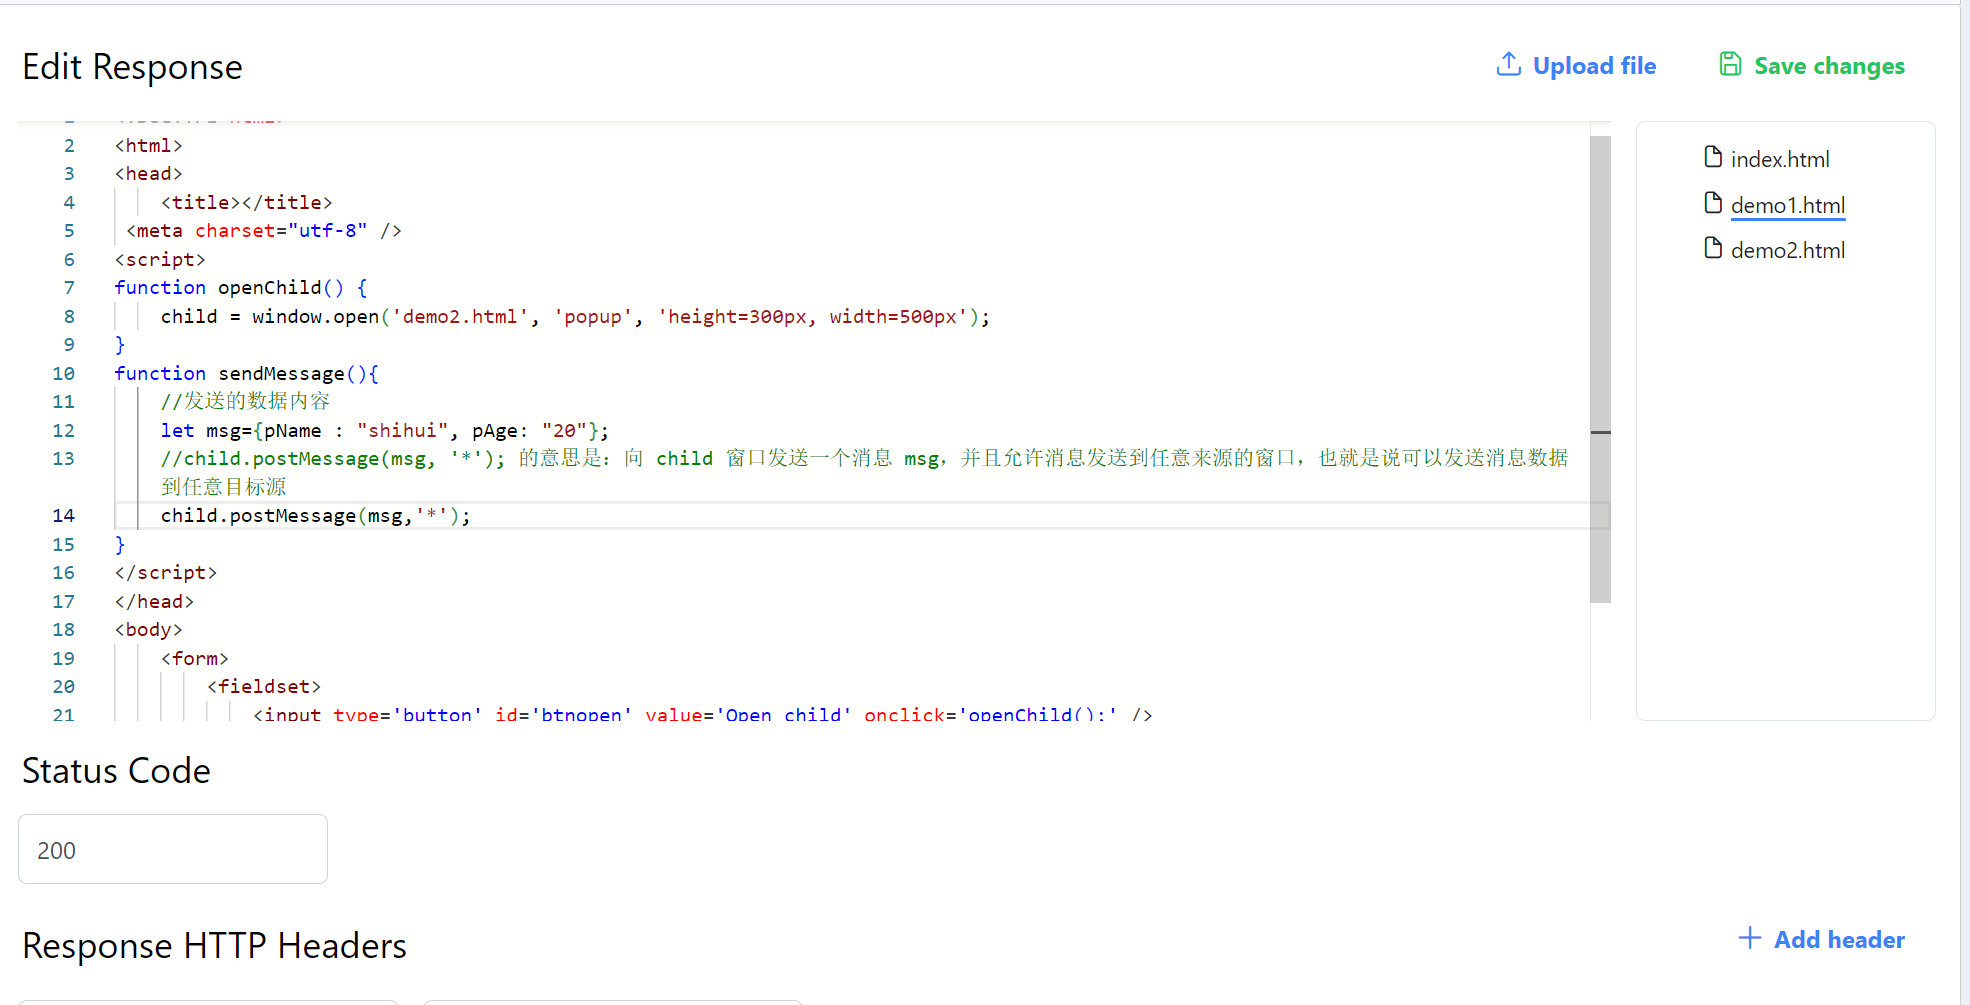The image size is (1970, 1005).
Task: Click the <fieldset> tag line
Action: coord(264,687)
